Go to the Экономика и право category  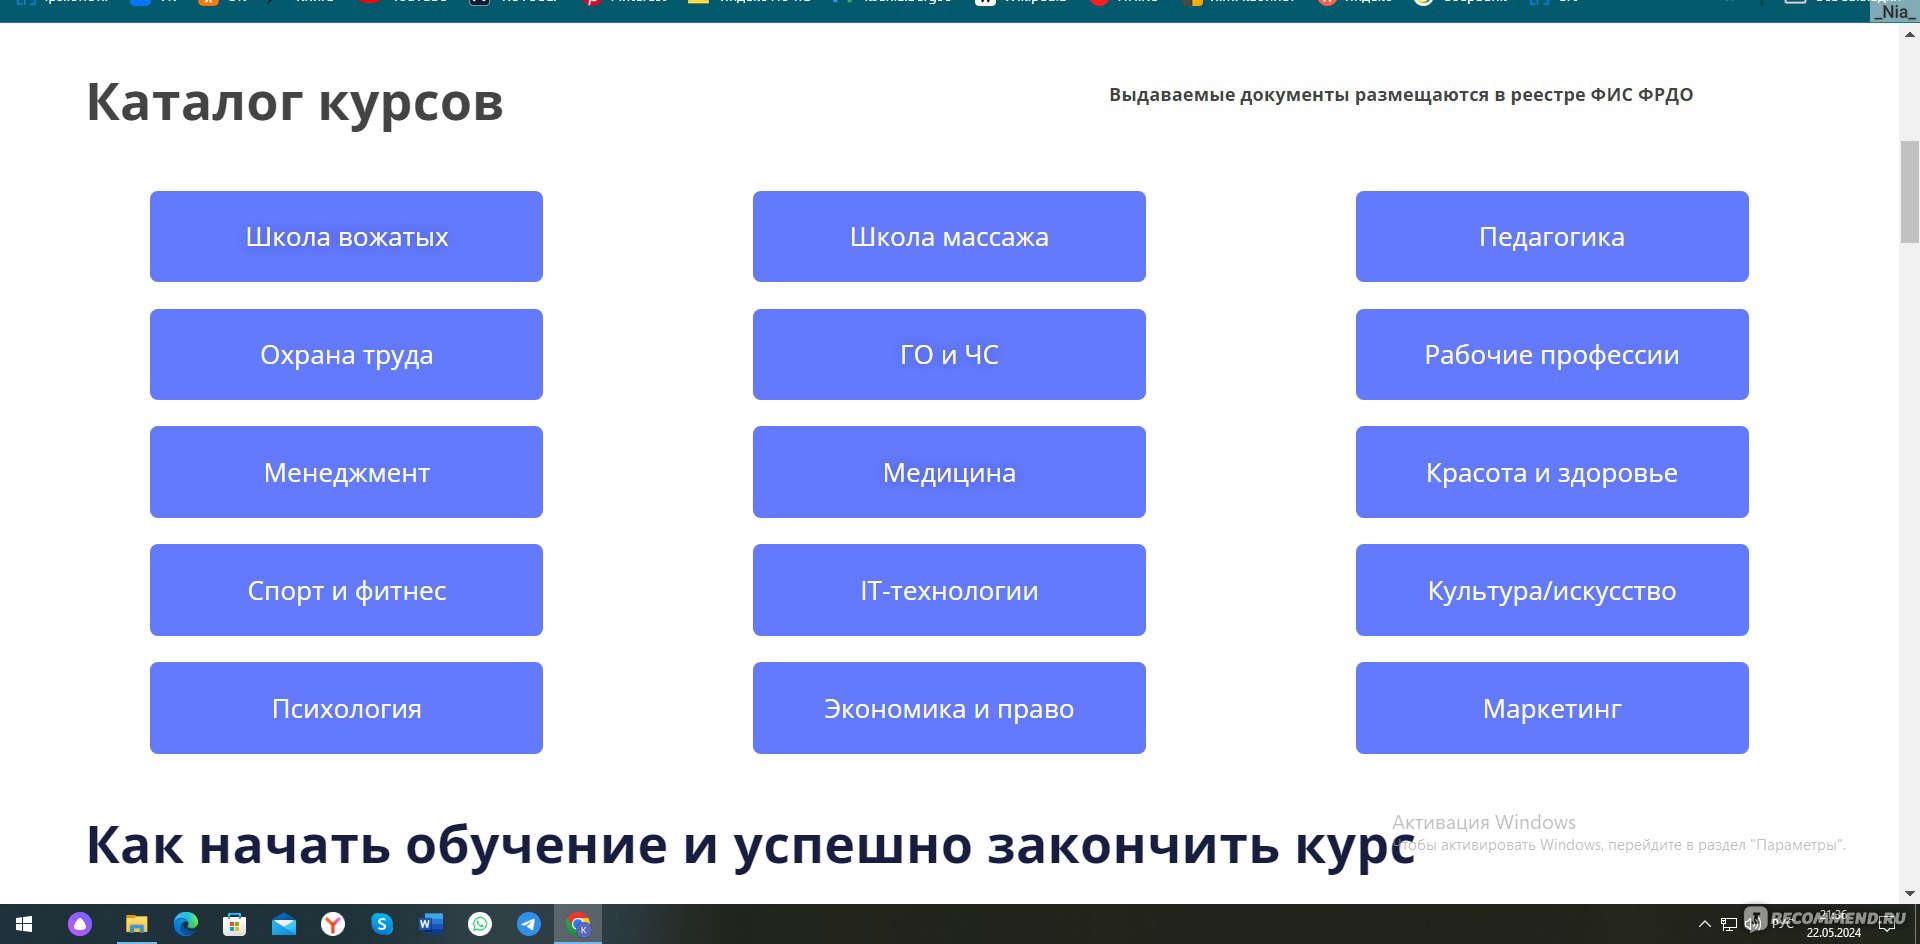pos(949,708)
